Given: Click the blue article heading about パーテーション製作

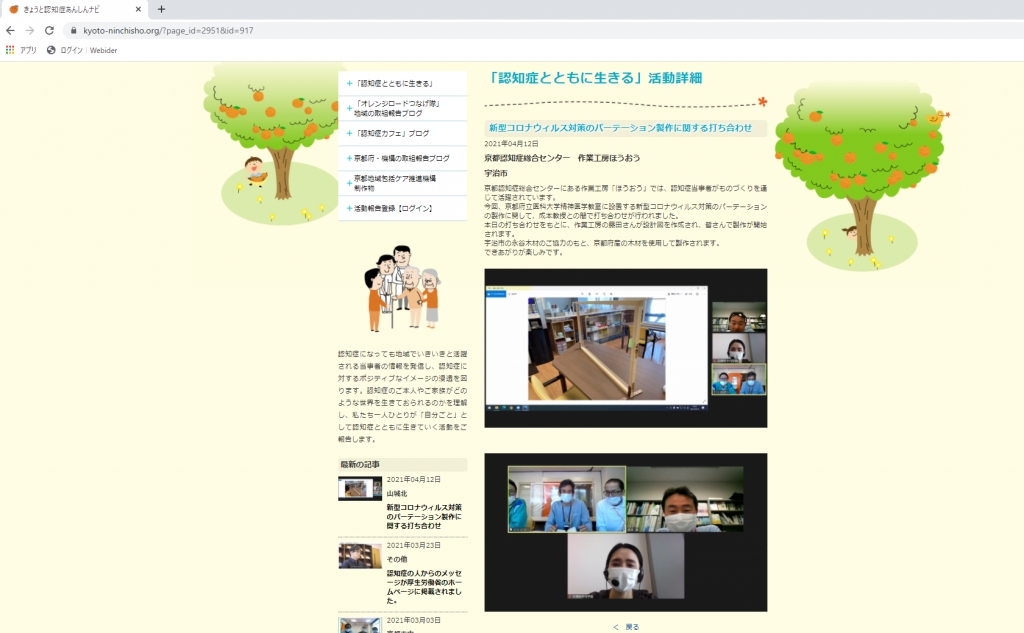Looking at the screenshot, I should click(620, 128).
